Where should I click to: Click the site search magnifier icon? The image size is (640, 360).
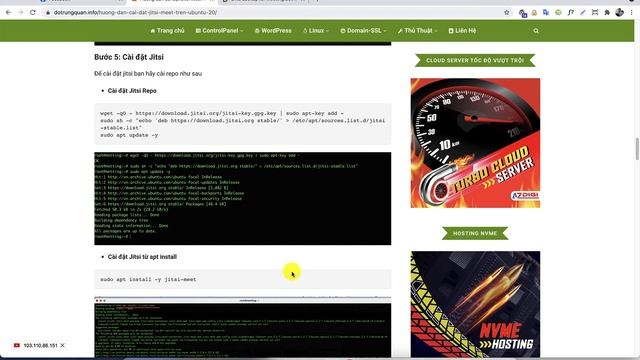(536, 31)
